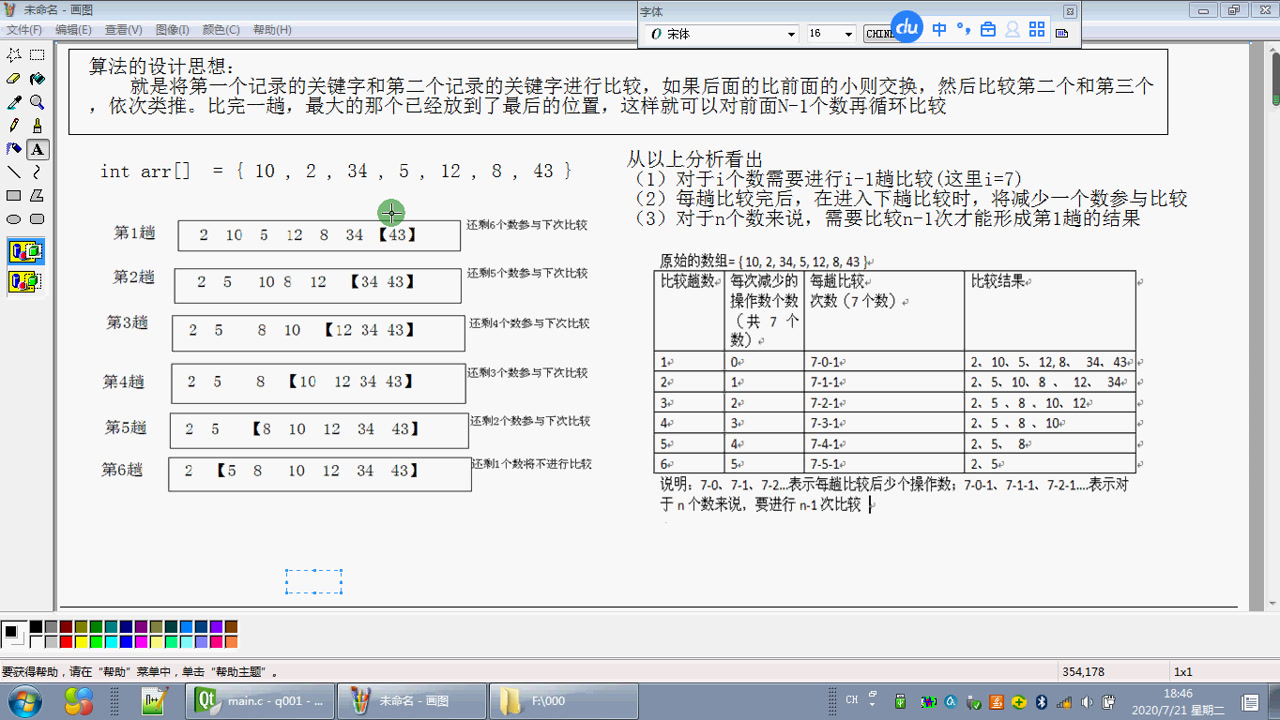
Task: Expand the font size 16 dropdown
Action: pyautogui.click(x=848, y=34)
